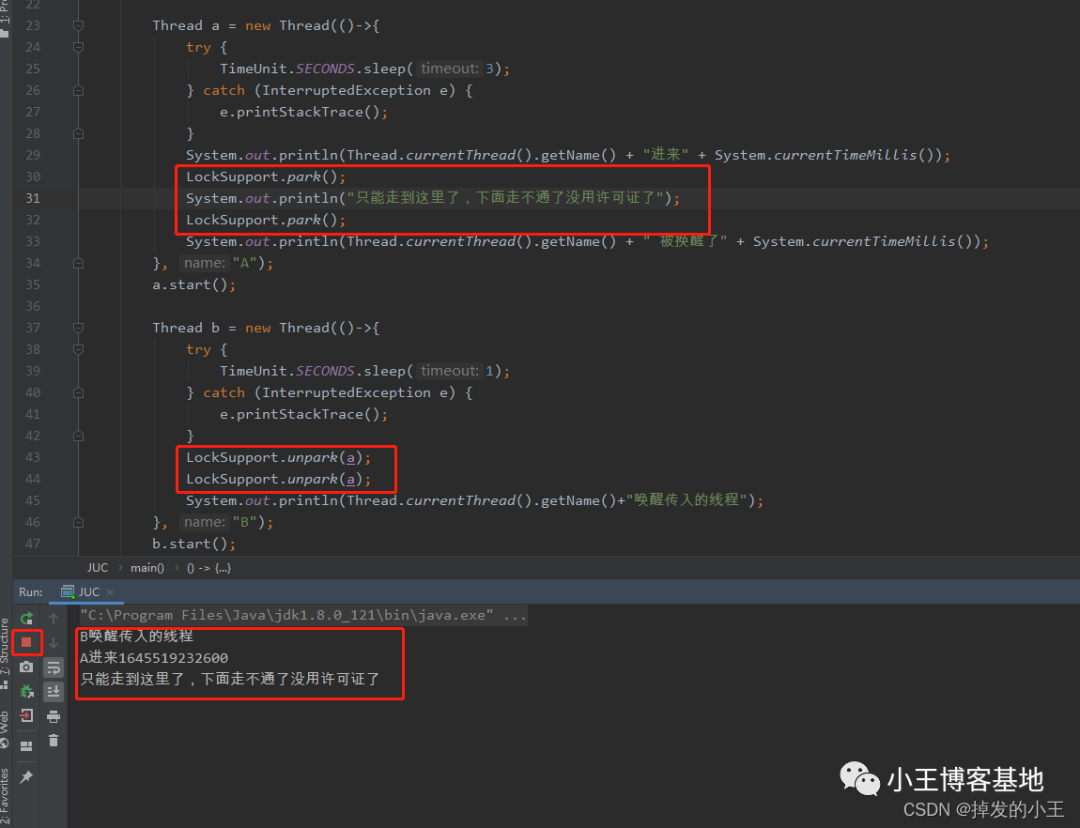Click the Print console output icon
The height and width of the screenshot is (828, 1080).
pyautogui.click(x=54, y=716)
